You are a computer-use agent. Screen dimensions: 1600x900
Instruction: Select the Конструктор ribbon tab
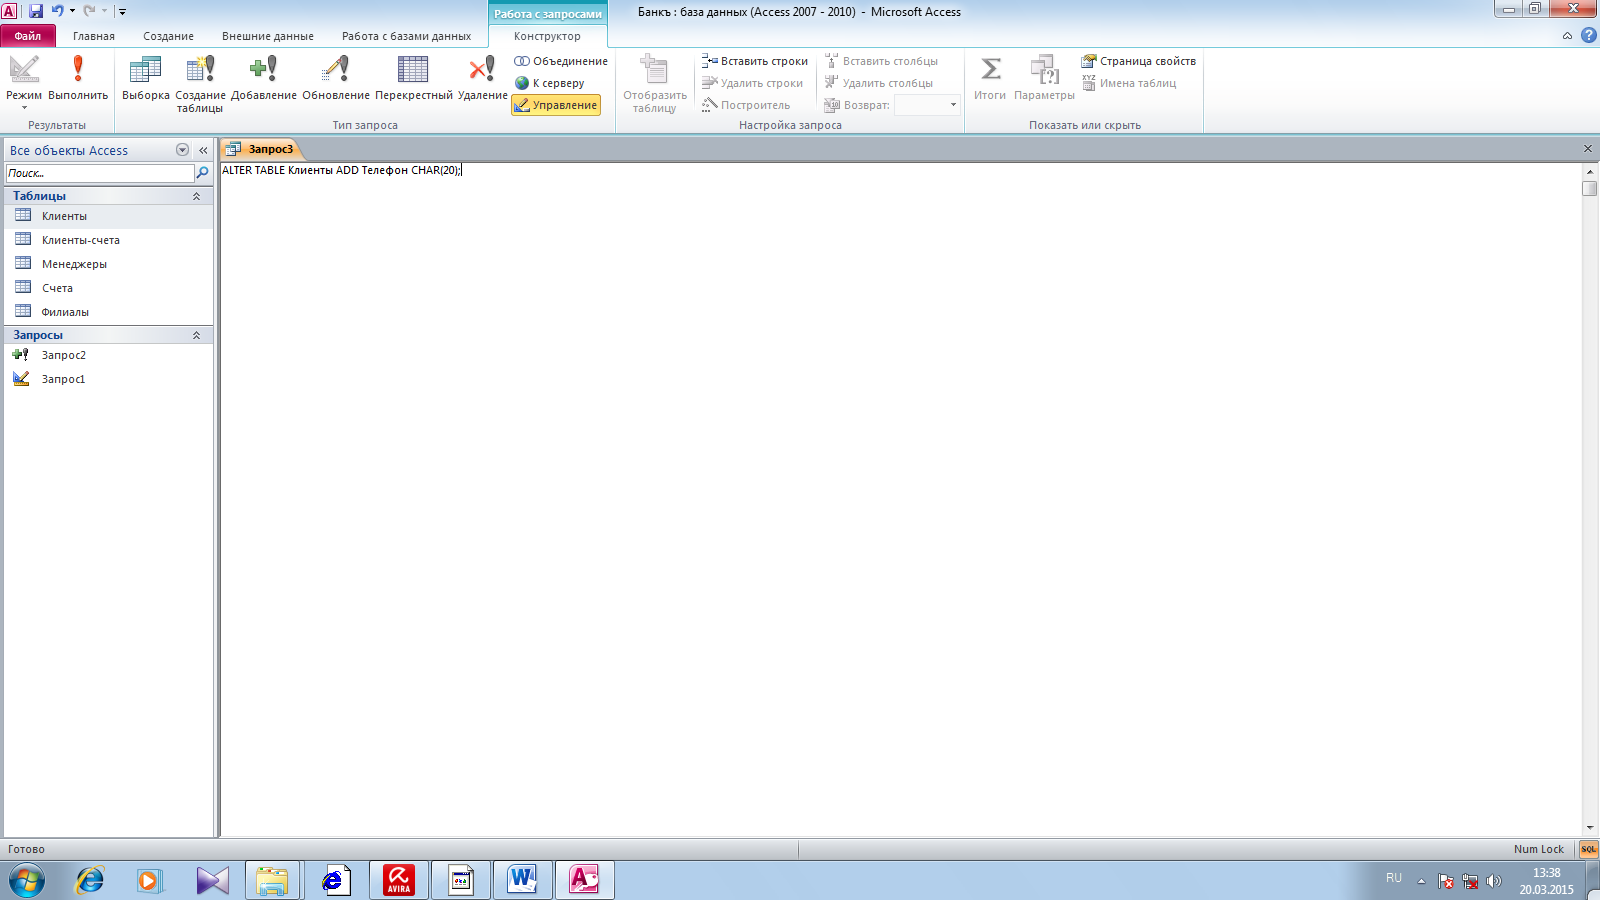pos(547,36)
